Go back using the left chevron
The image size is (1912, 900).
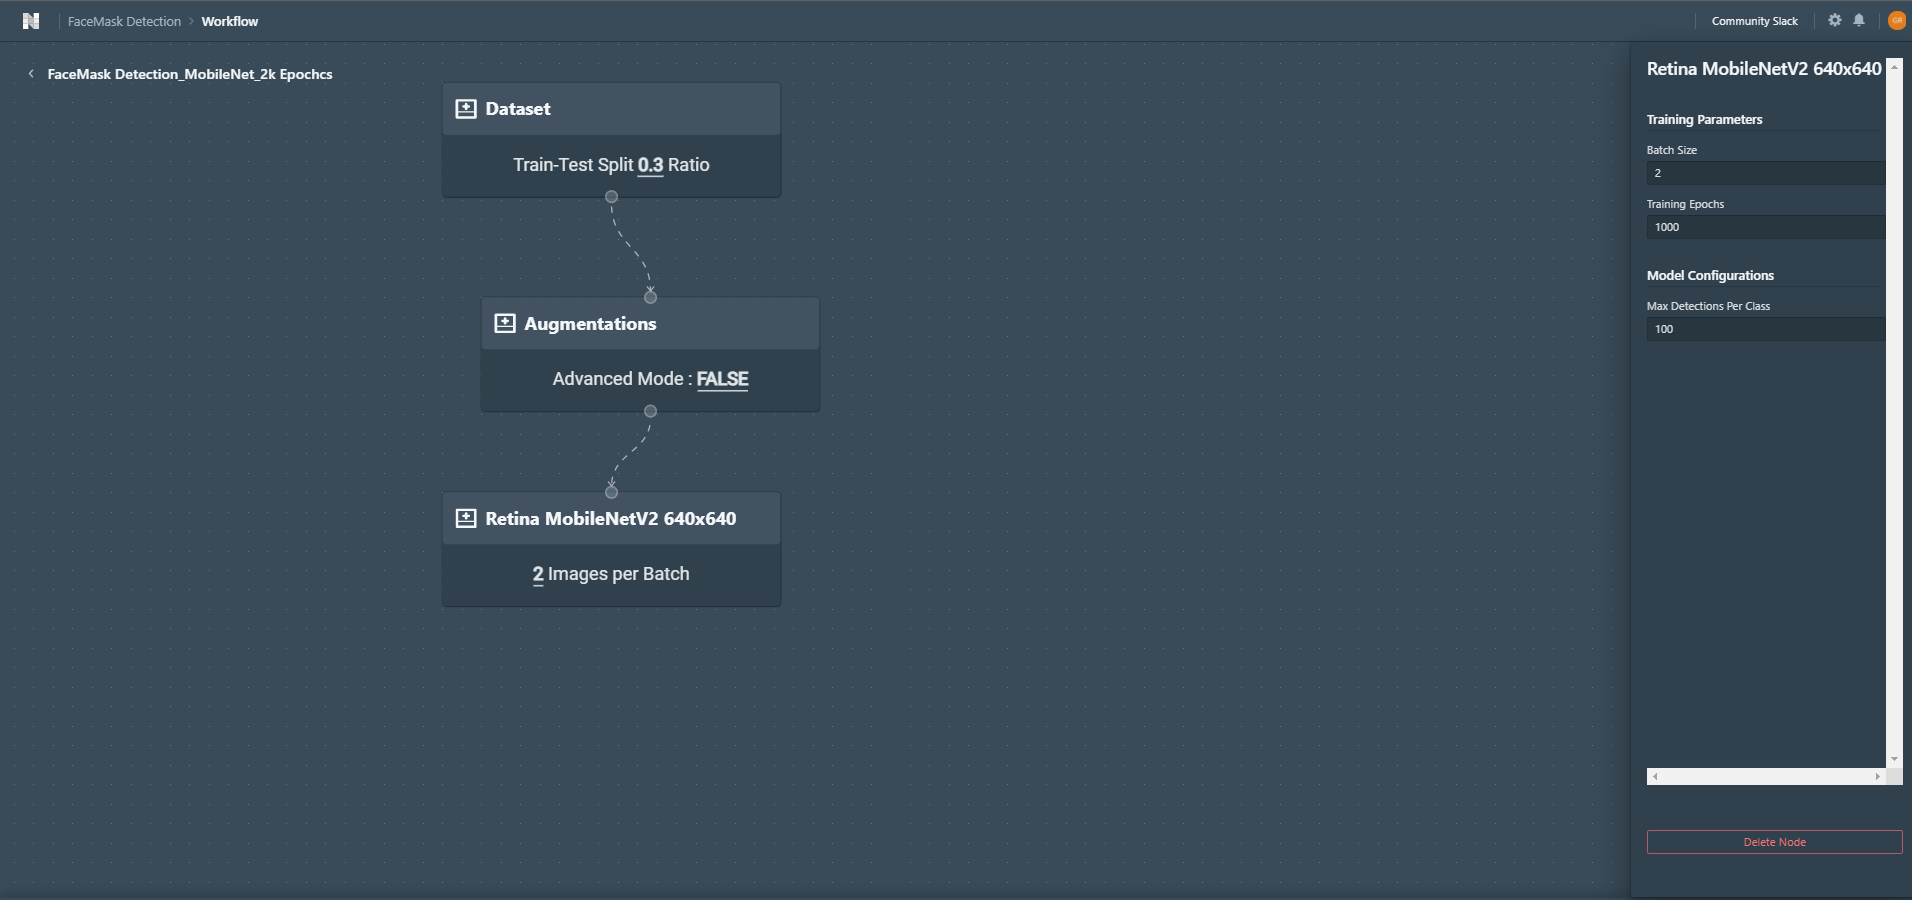tap(31, 74)
